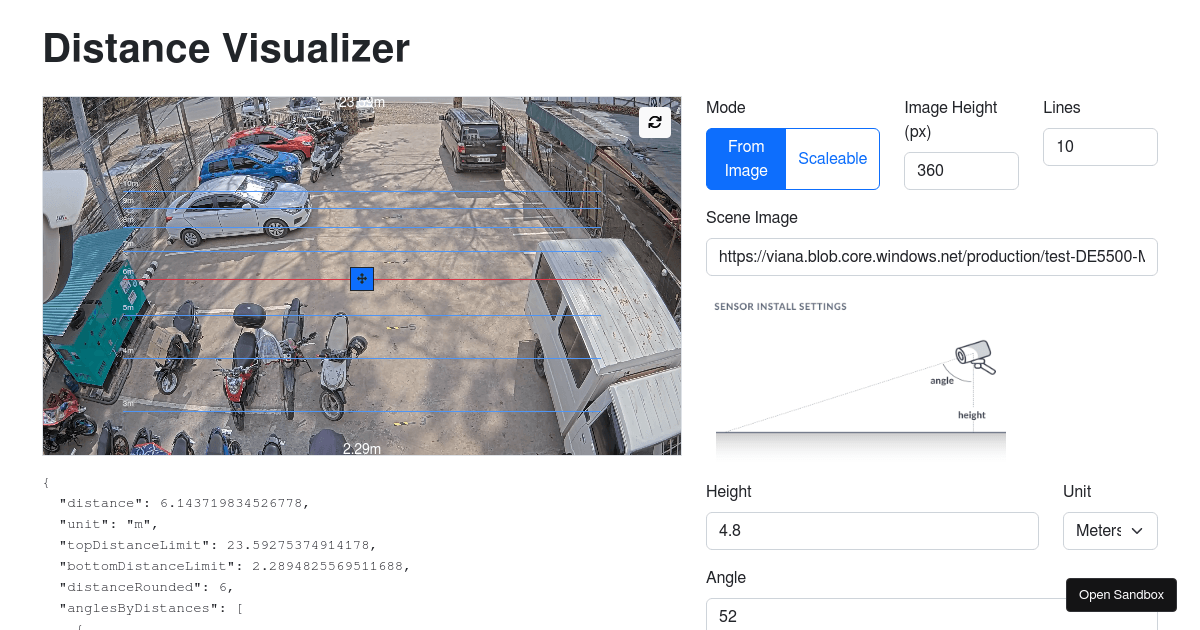Screen dimensions: 1200x630
Task: Click the 2.29m label below the image
Action: [362, 449]
